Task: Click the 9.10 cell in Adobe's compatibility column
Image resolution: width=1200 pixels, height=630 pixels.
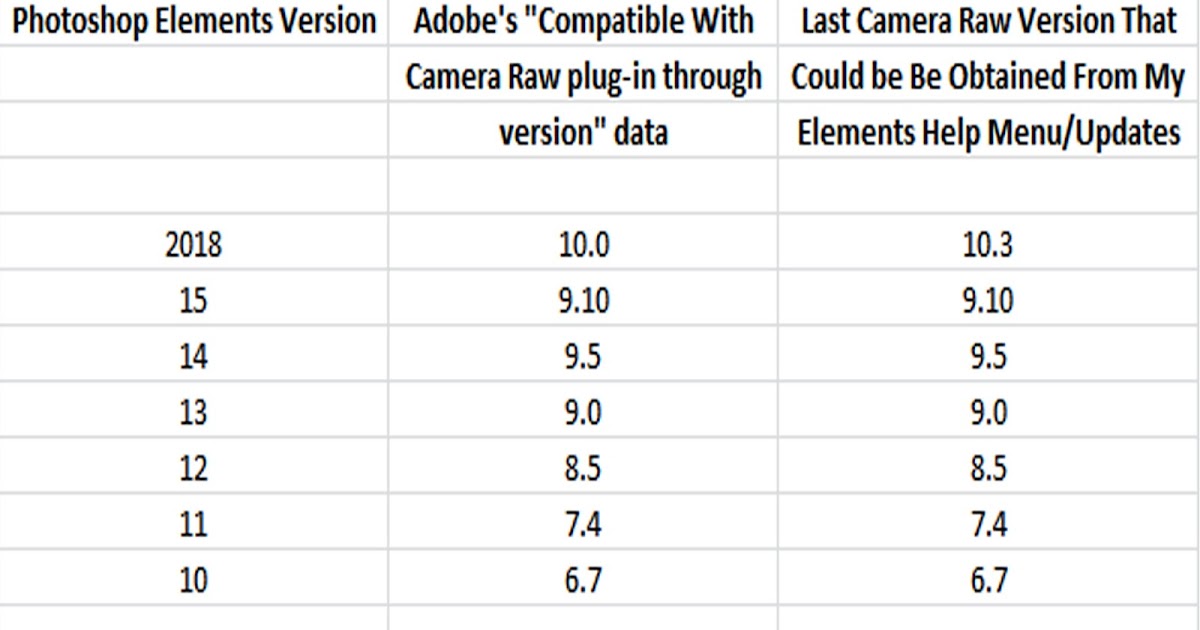Action: point(583,300)
